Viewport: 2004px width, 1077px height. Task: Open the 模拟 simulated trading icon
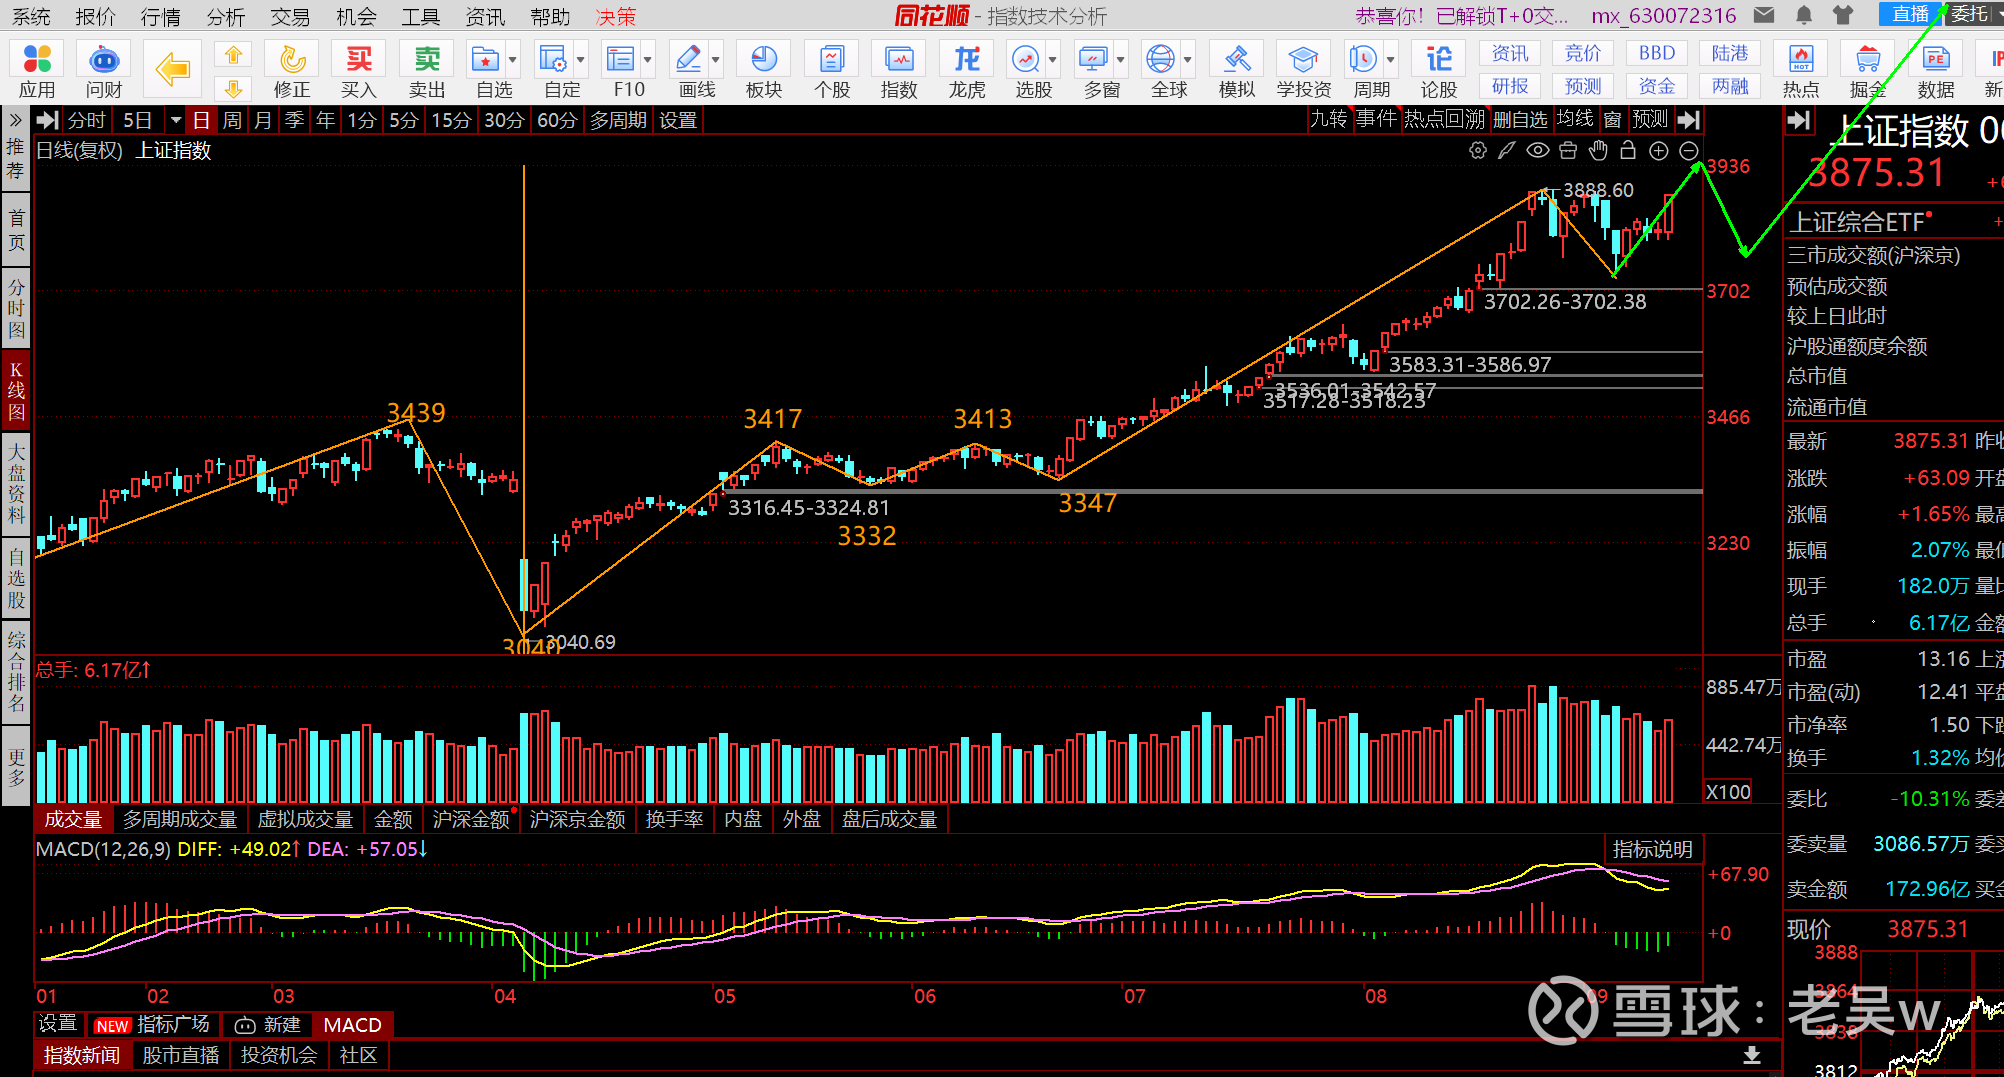tap(1237, 70)
